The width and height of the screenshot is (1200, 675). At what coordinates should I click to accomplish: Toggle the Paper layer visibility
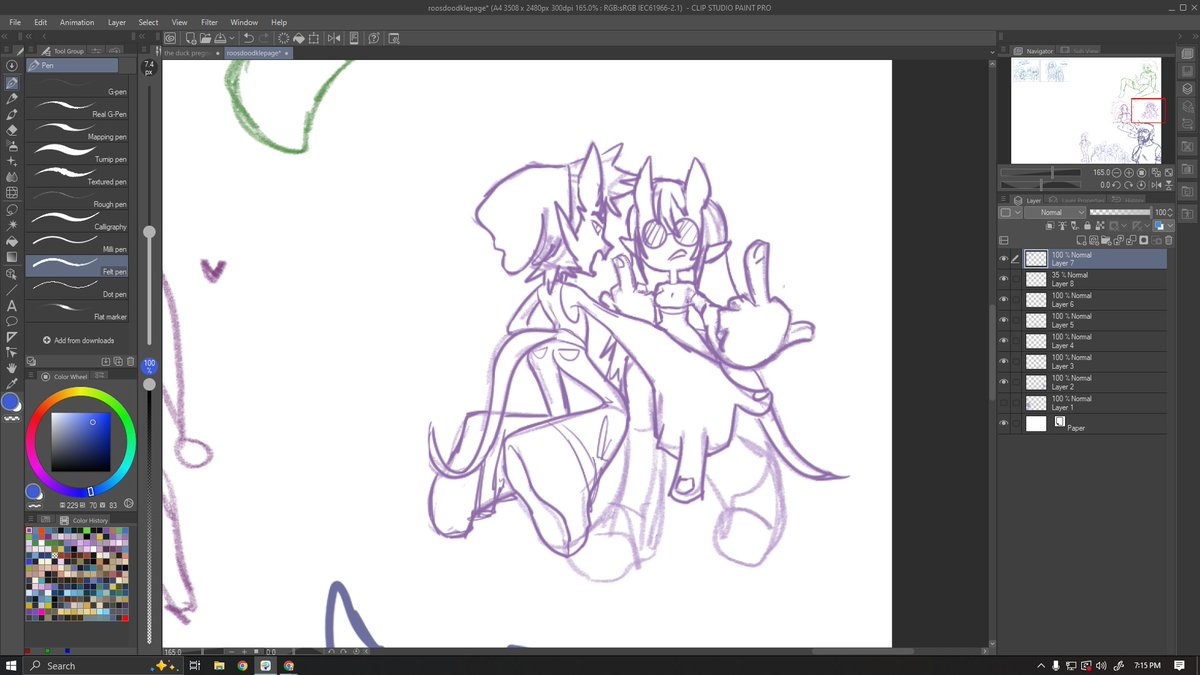click(x=1004, y=423)
